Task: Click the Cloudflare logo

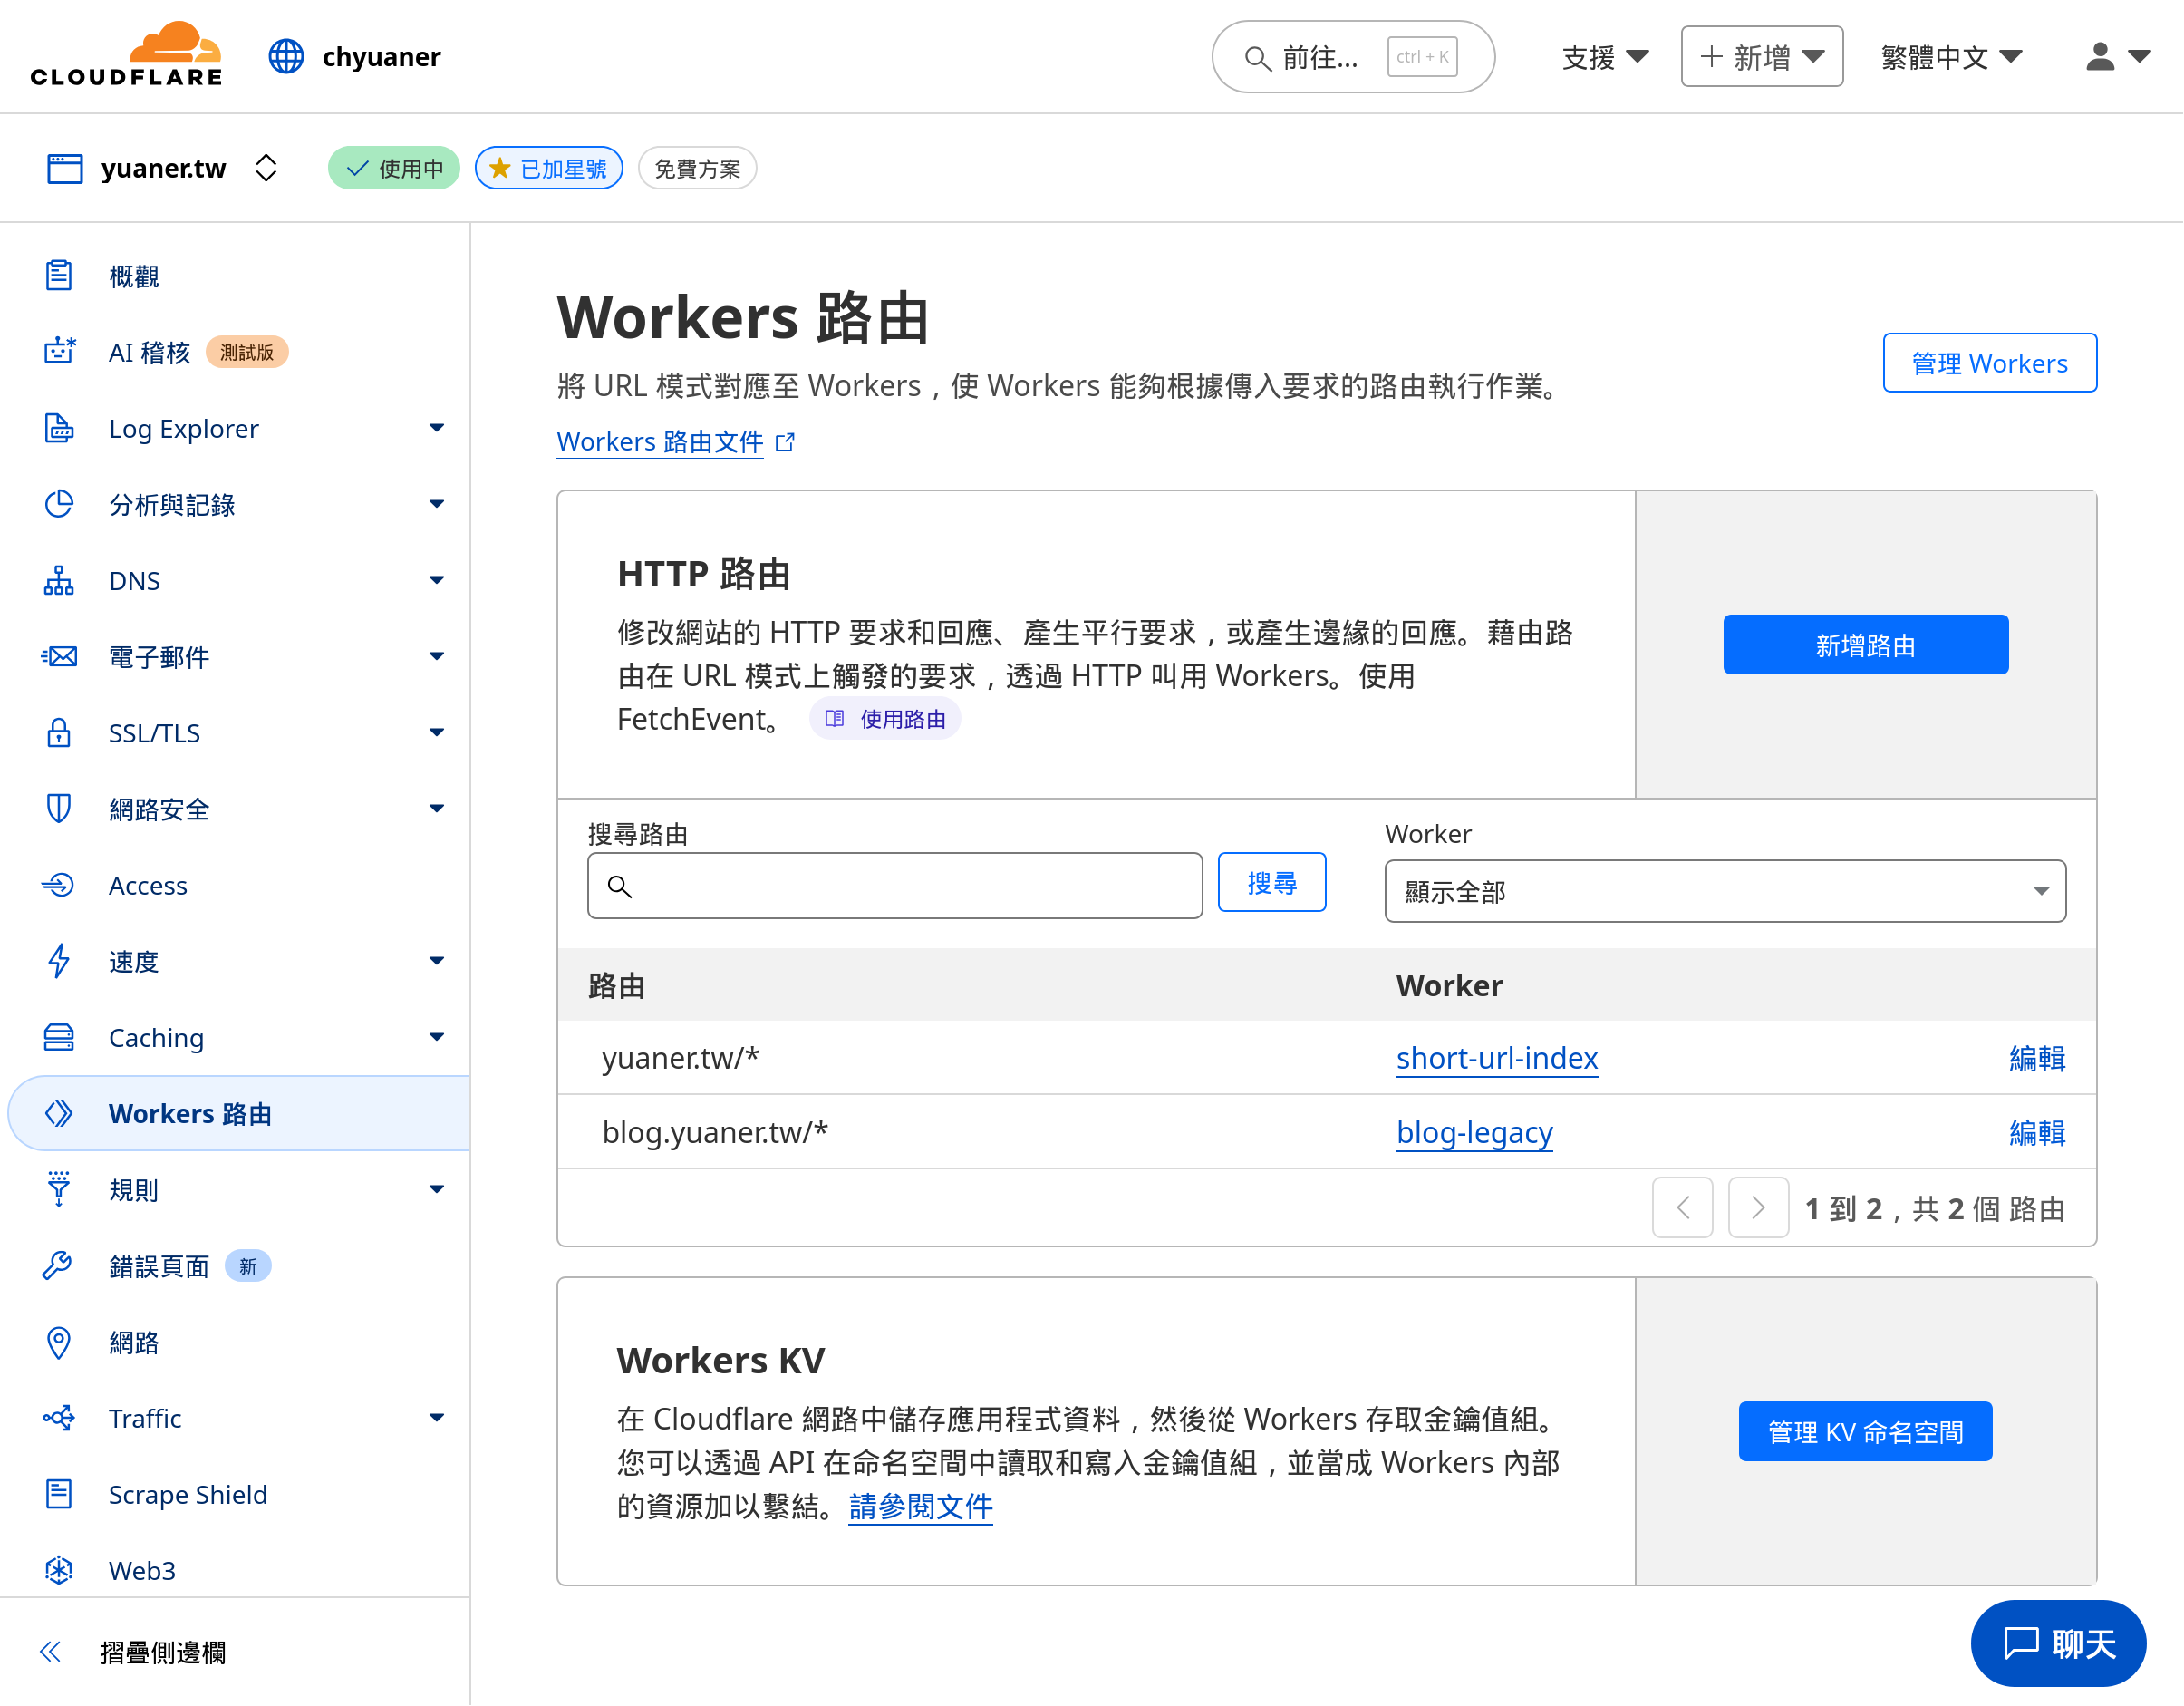Action: point(126,55)
